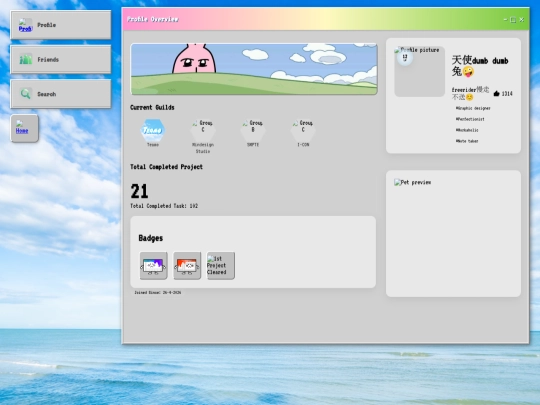Minimize the Profile Overview window
This screenshot has width=540, height=405.
point(505,20)
